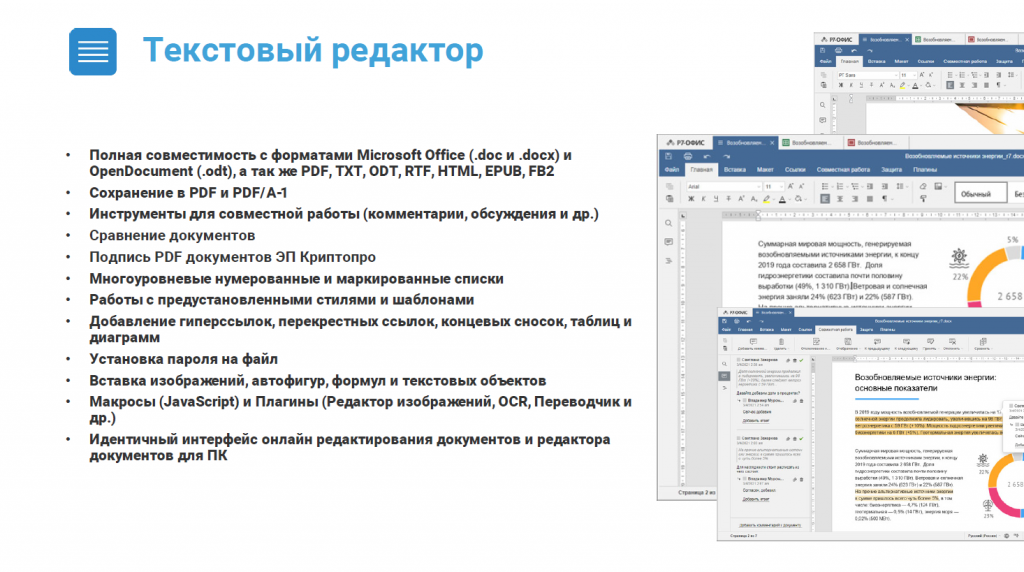This screenshot has width=1024, height=572.
Task: Click Save icon in top PT Sans window
Action: [x=822, y=50]
